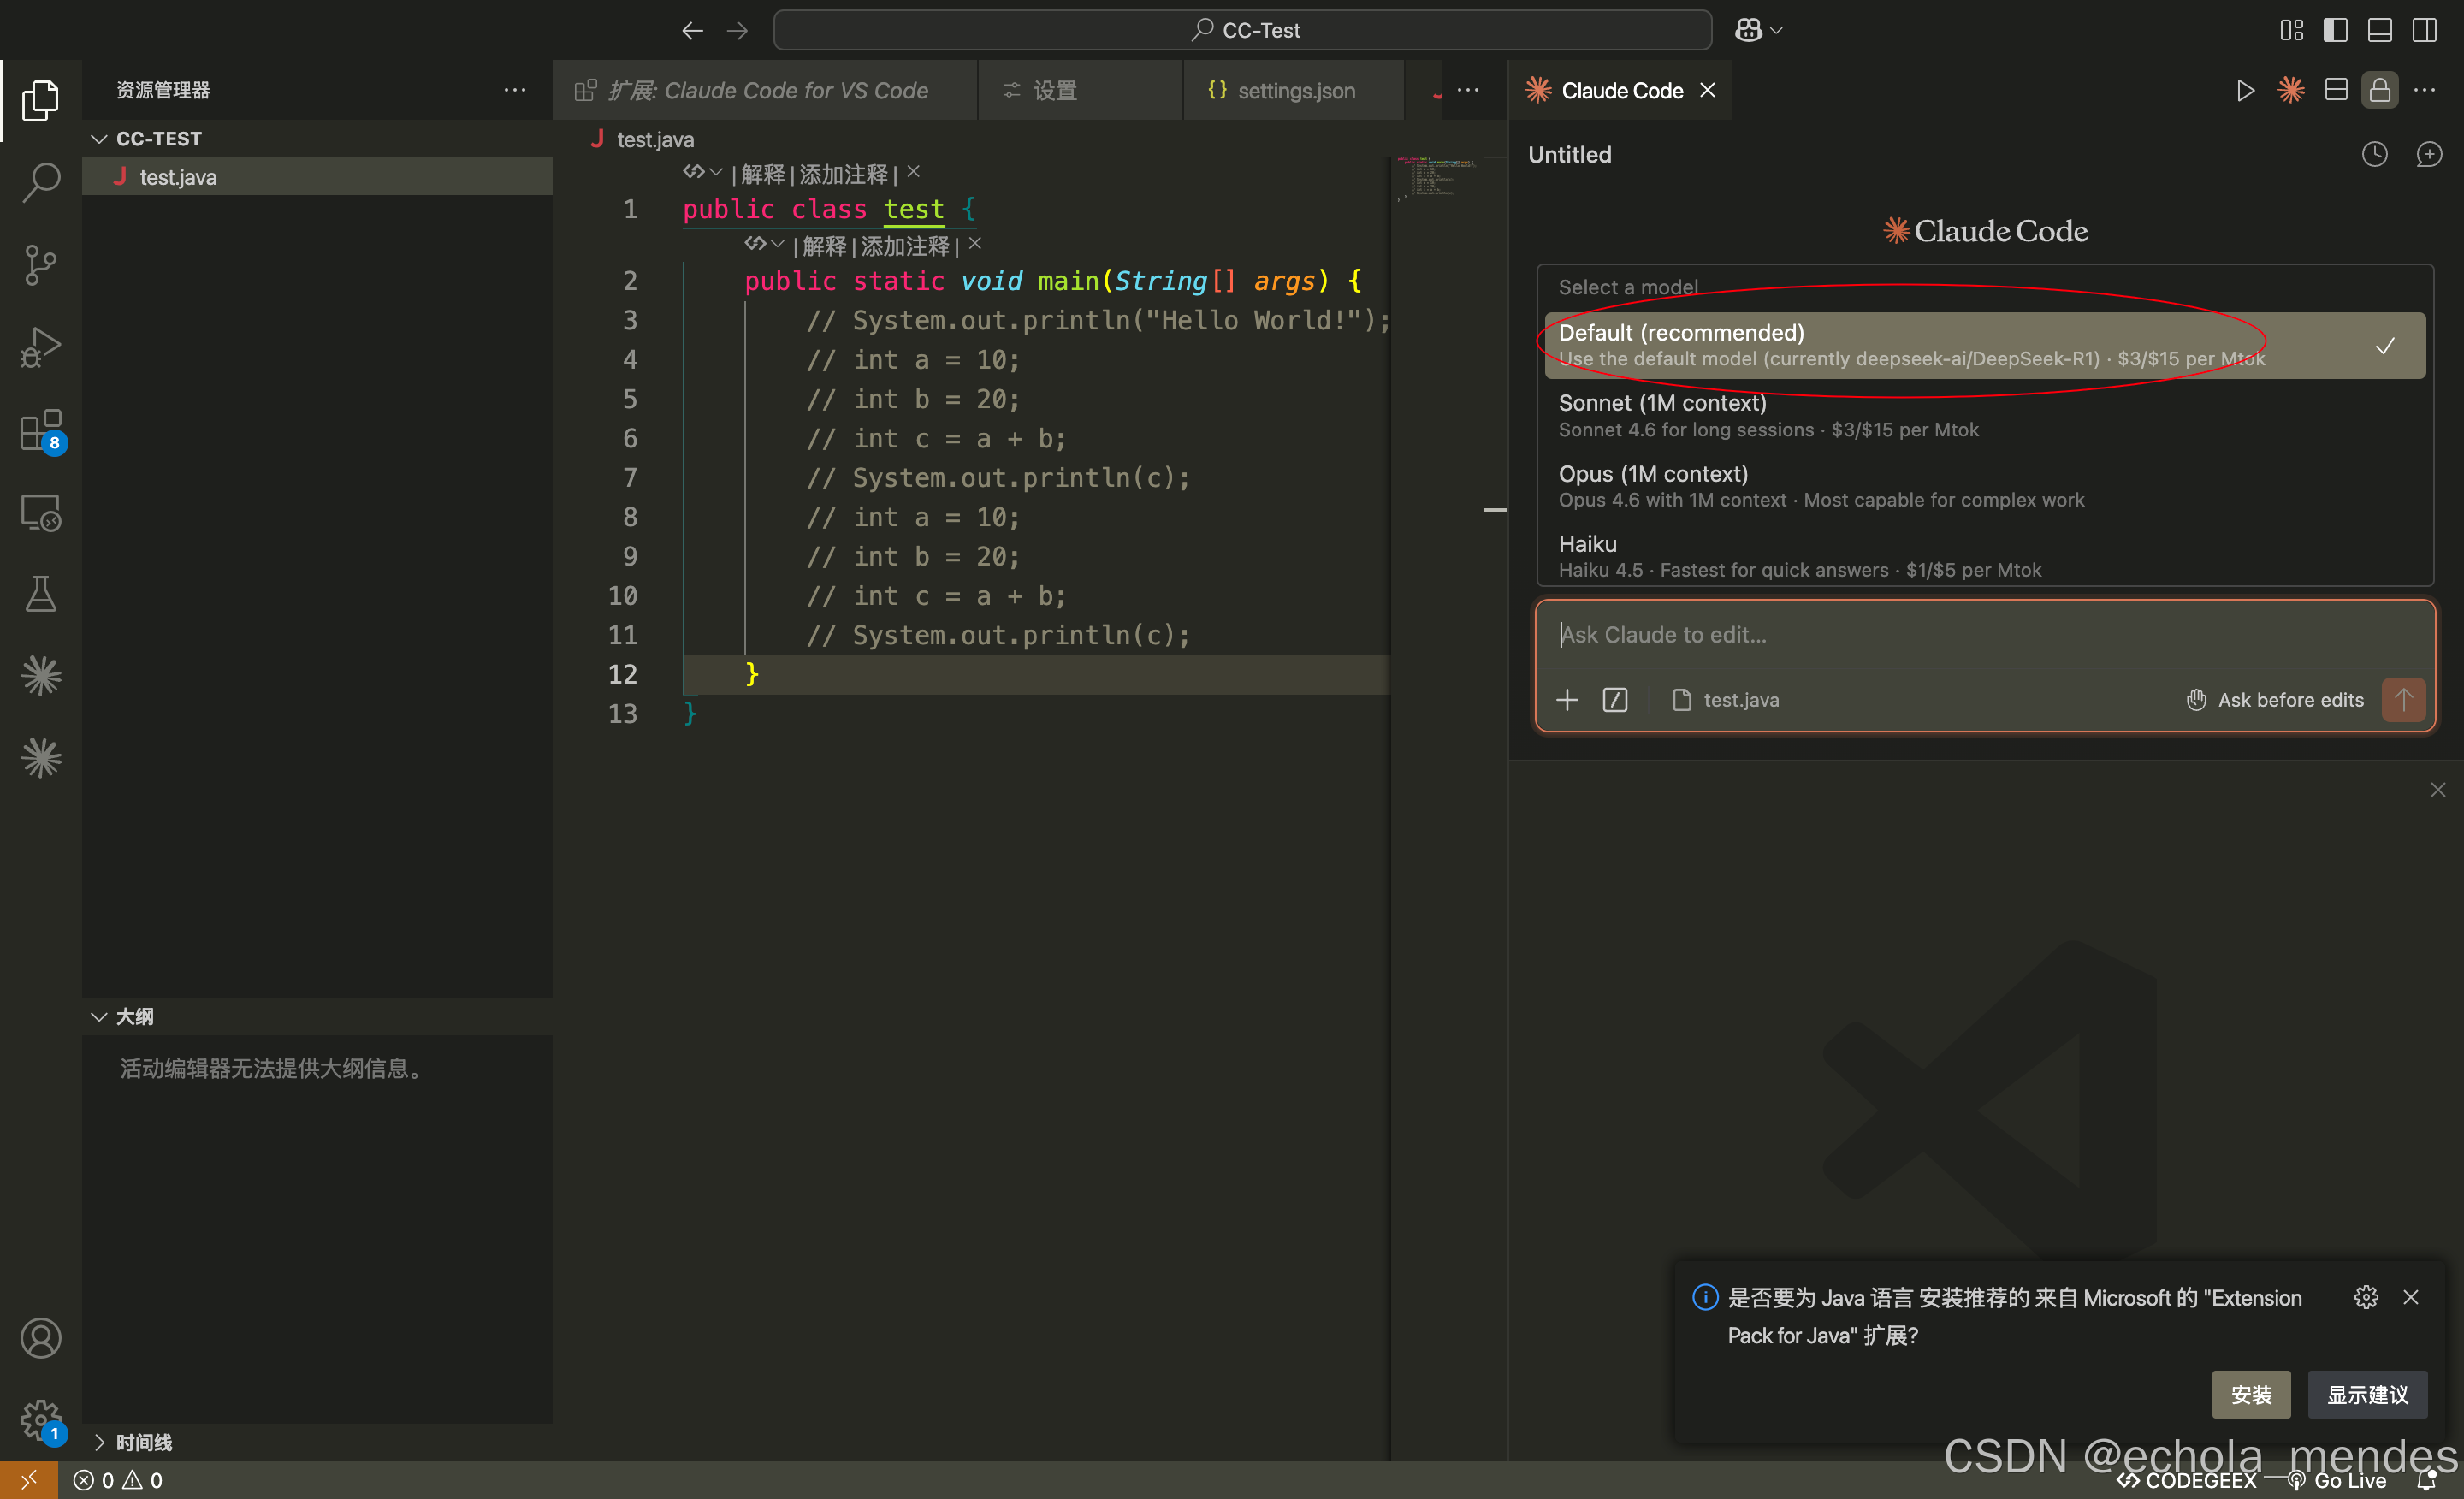The height and width of the screenshot is (1499, 2464).
Task: Open Remote Explorer view
Action: coord(41,513)
